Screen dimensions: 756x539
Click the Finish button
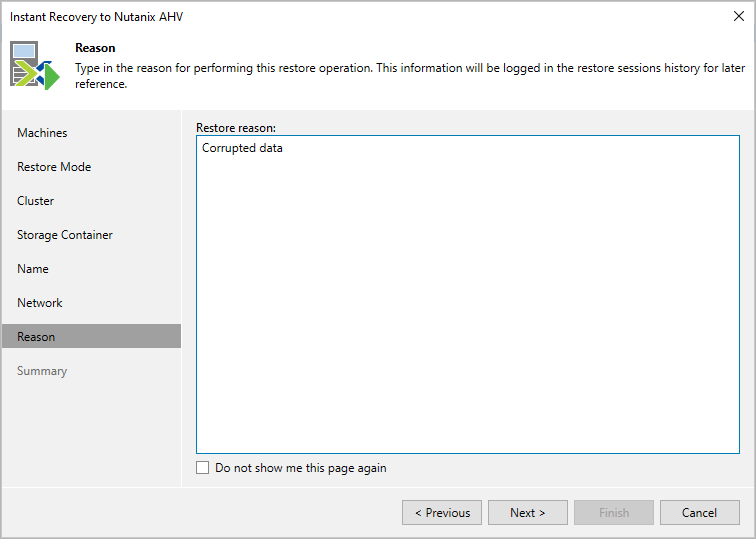[614, 513]
